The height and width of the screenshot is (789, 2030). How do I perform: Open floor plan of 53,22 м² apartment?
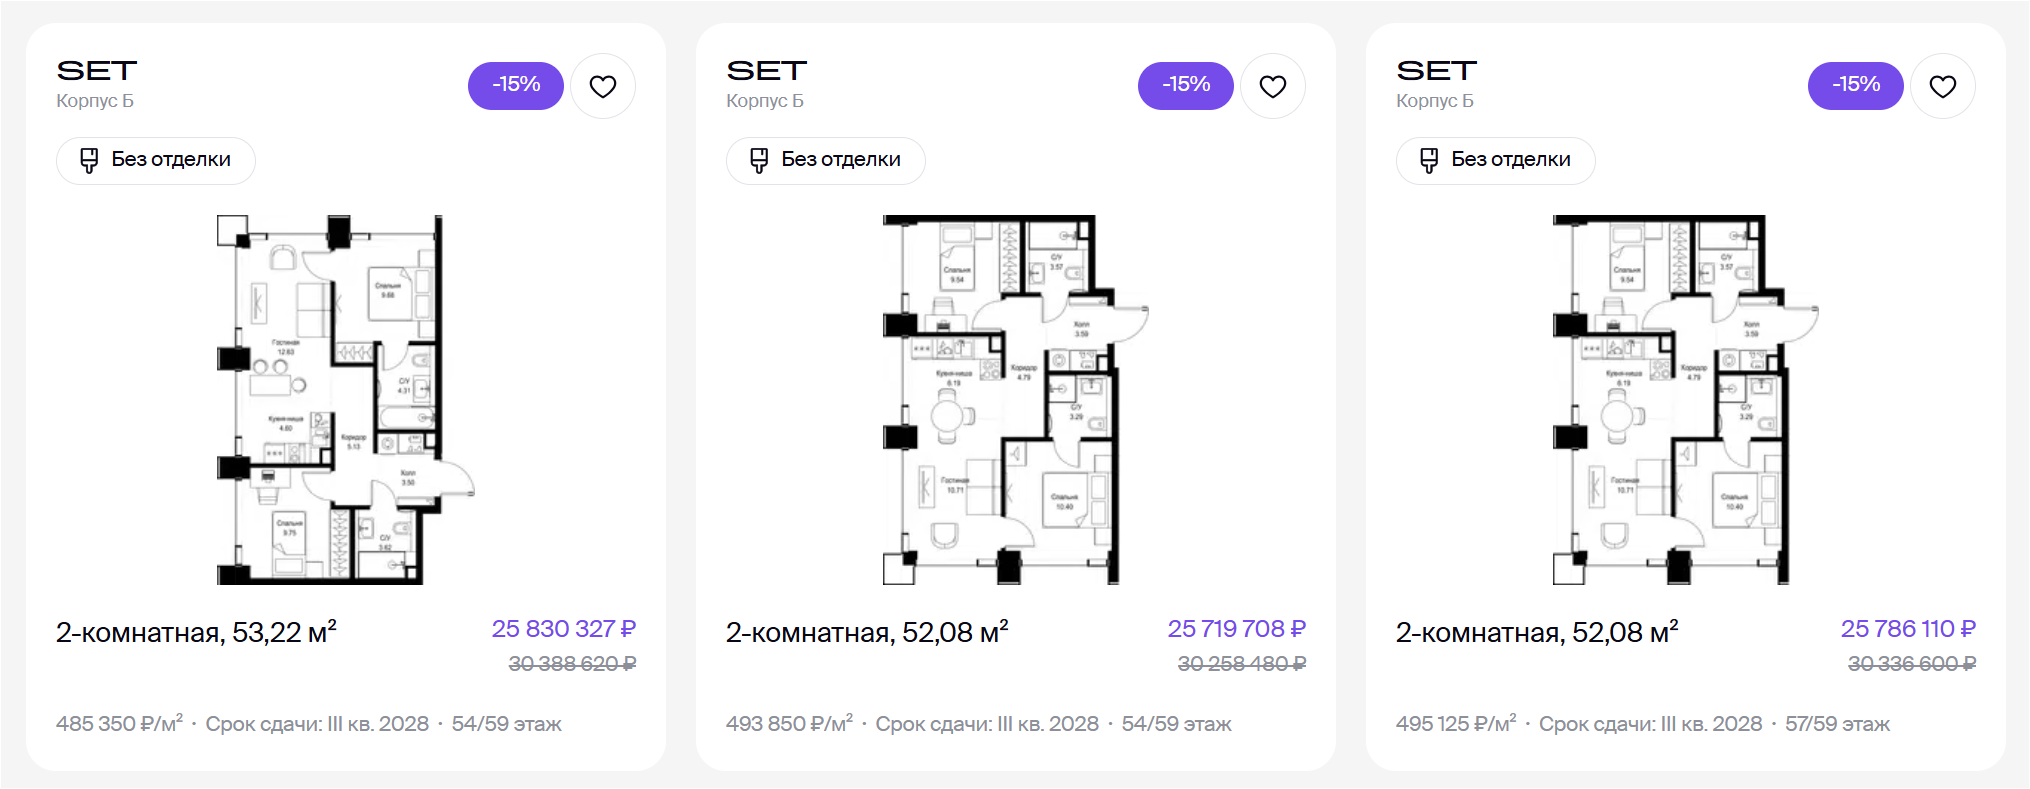coord(345,399)
